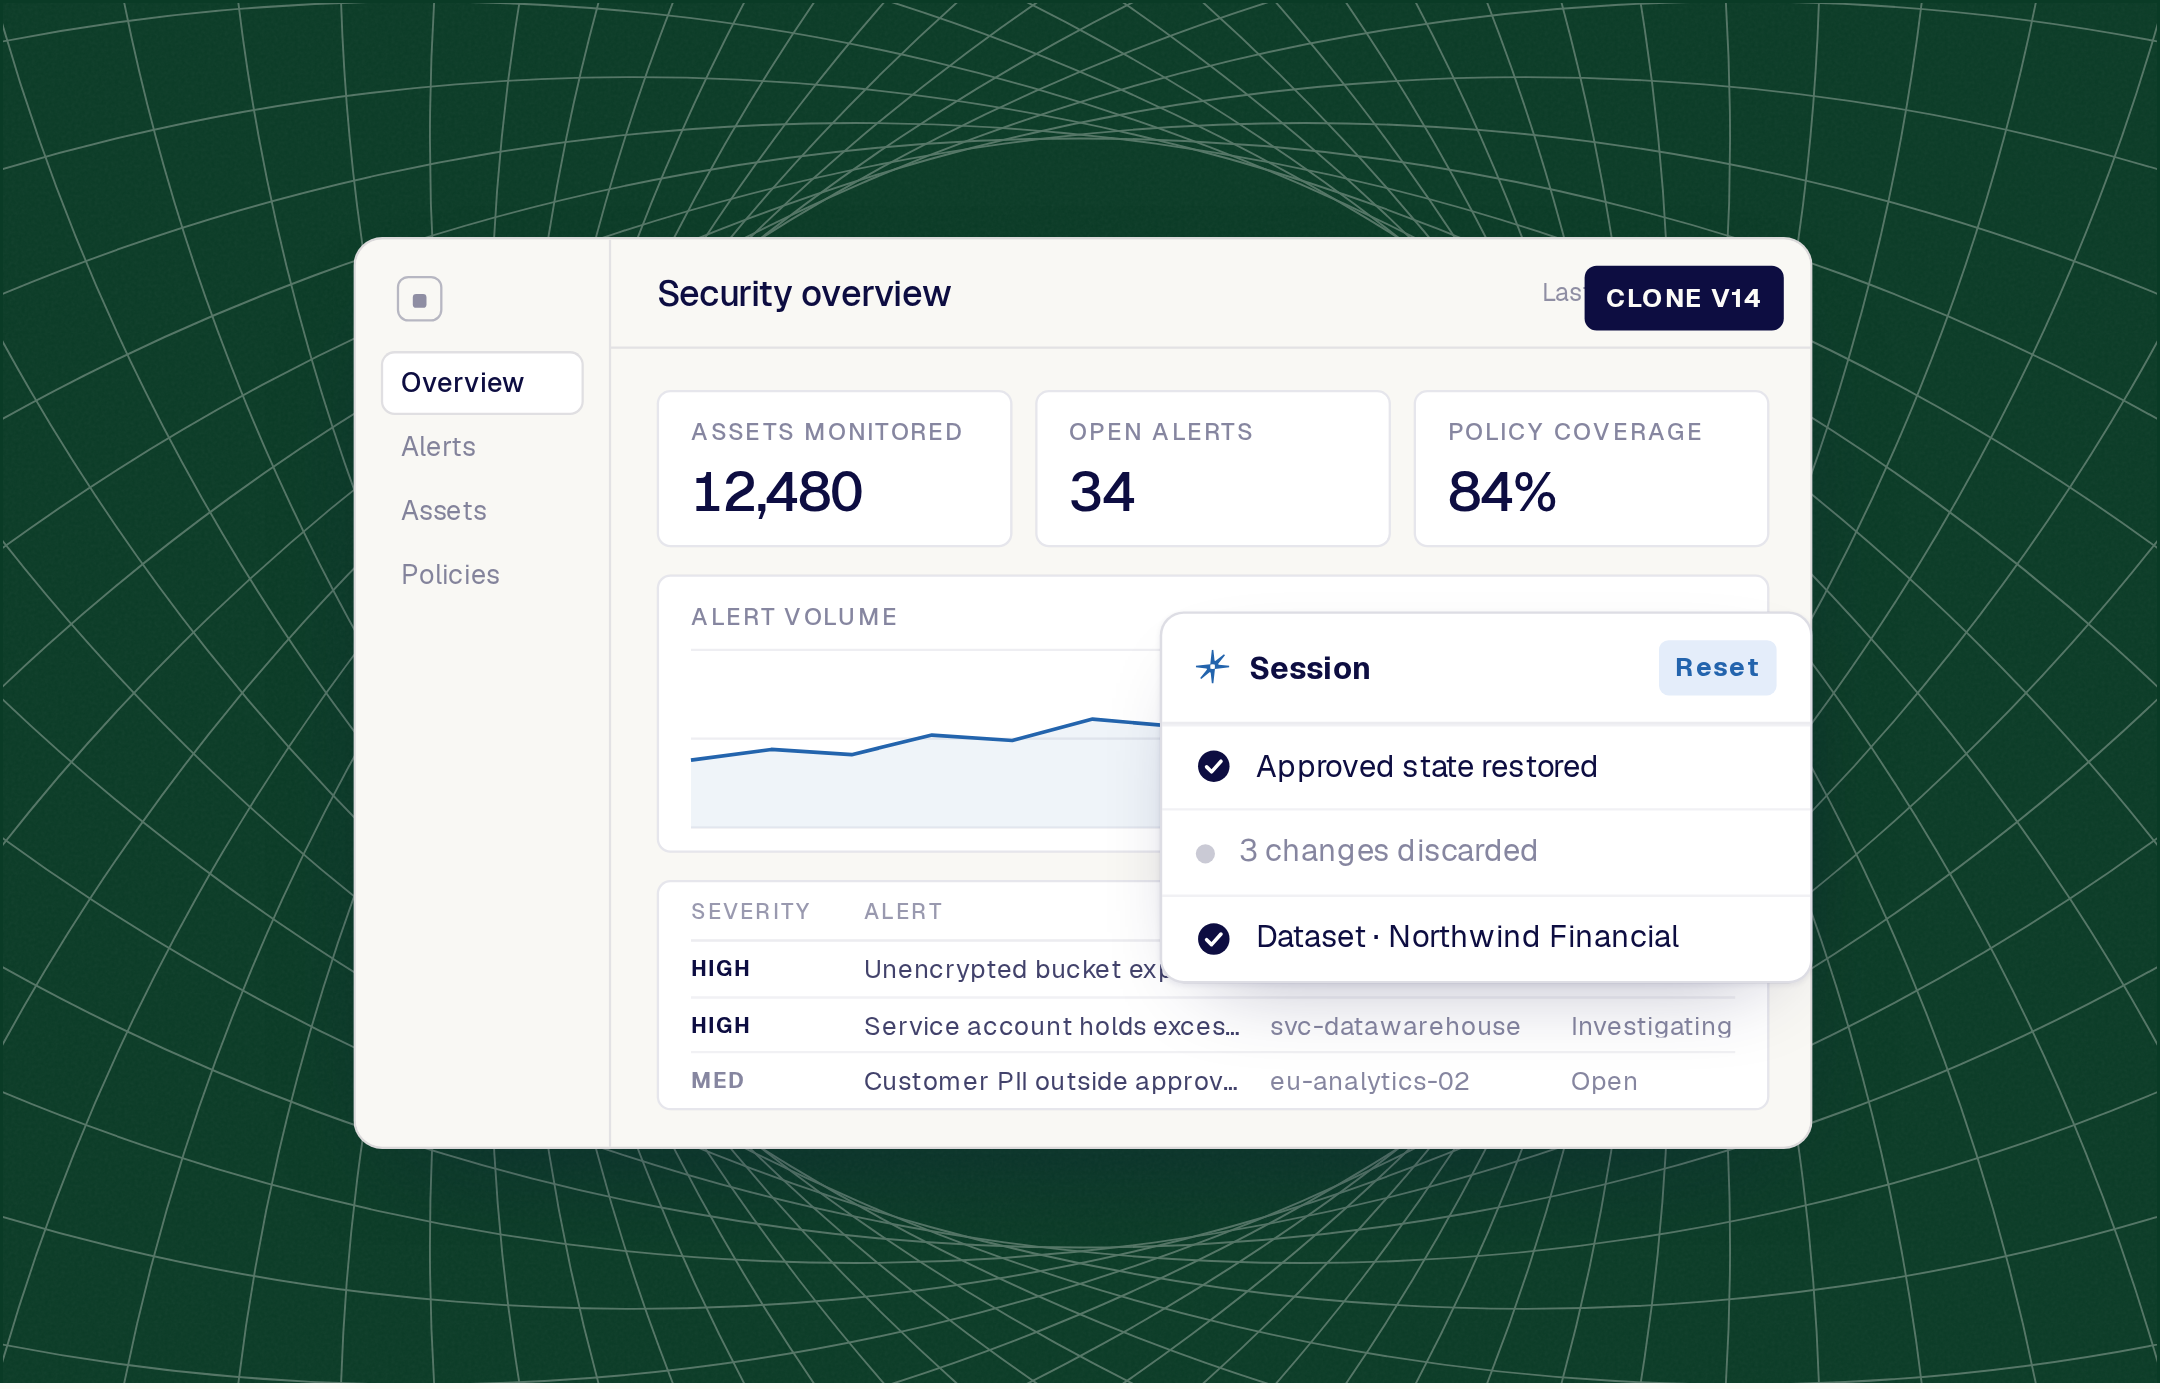Open the Open Alerts card showing 34
This screenshot has width=2160, height=1389.
pyautogui.click(x=1212, y=469)
